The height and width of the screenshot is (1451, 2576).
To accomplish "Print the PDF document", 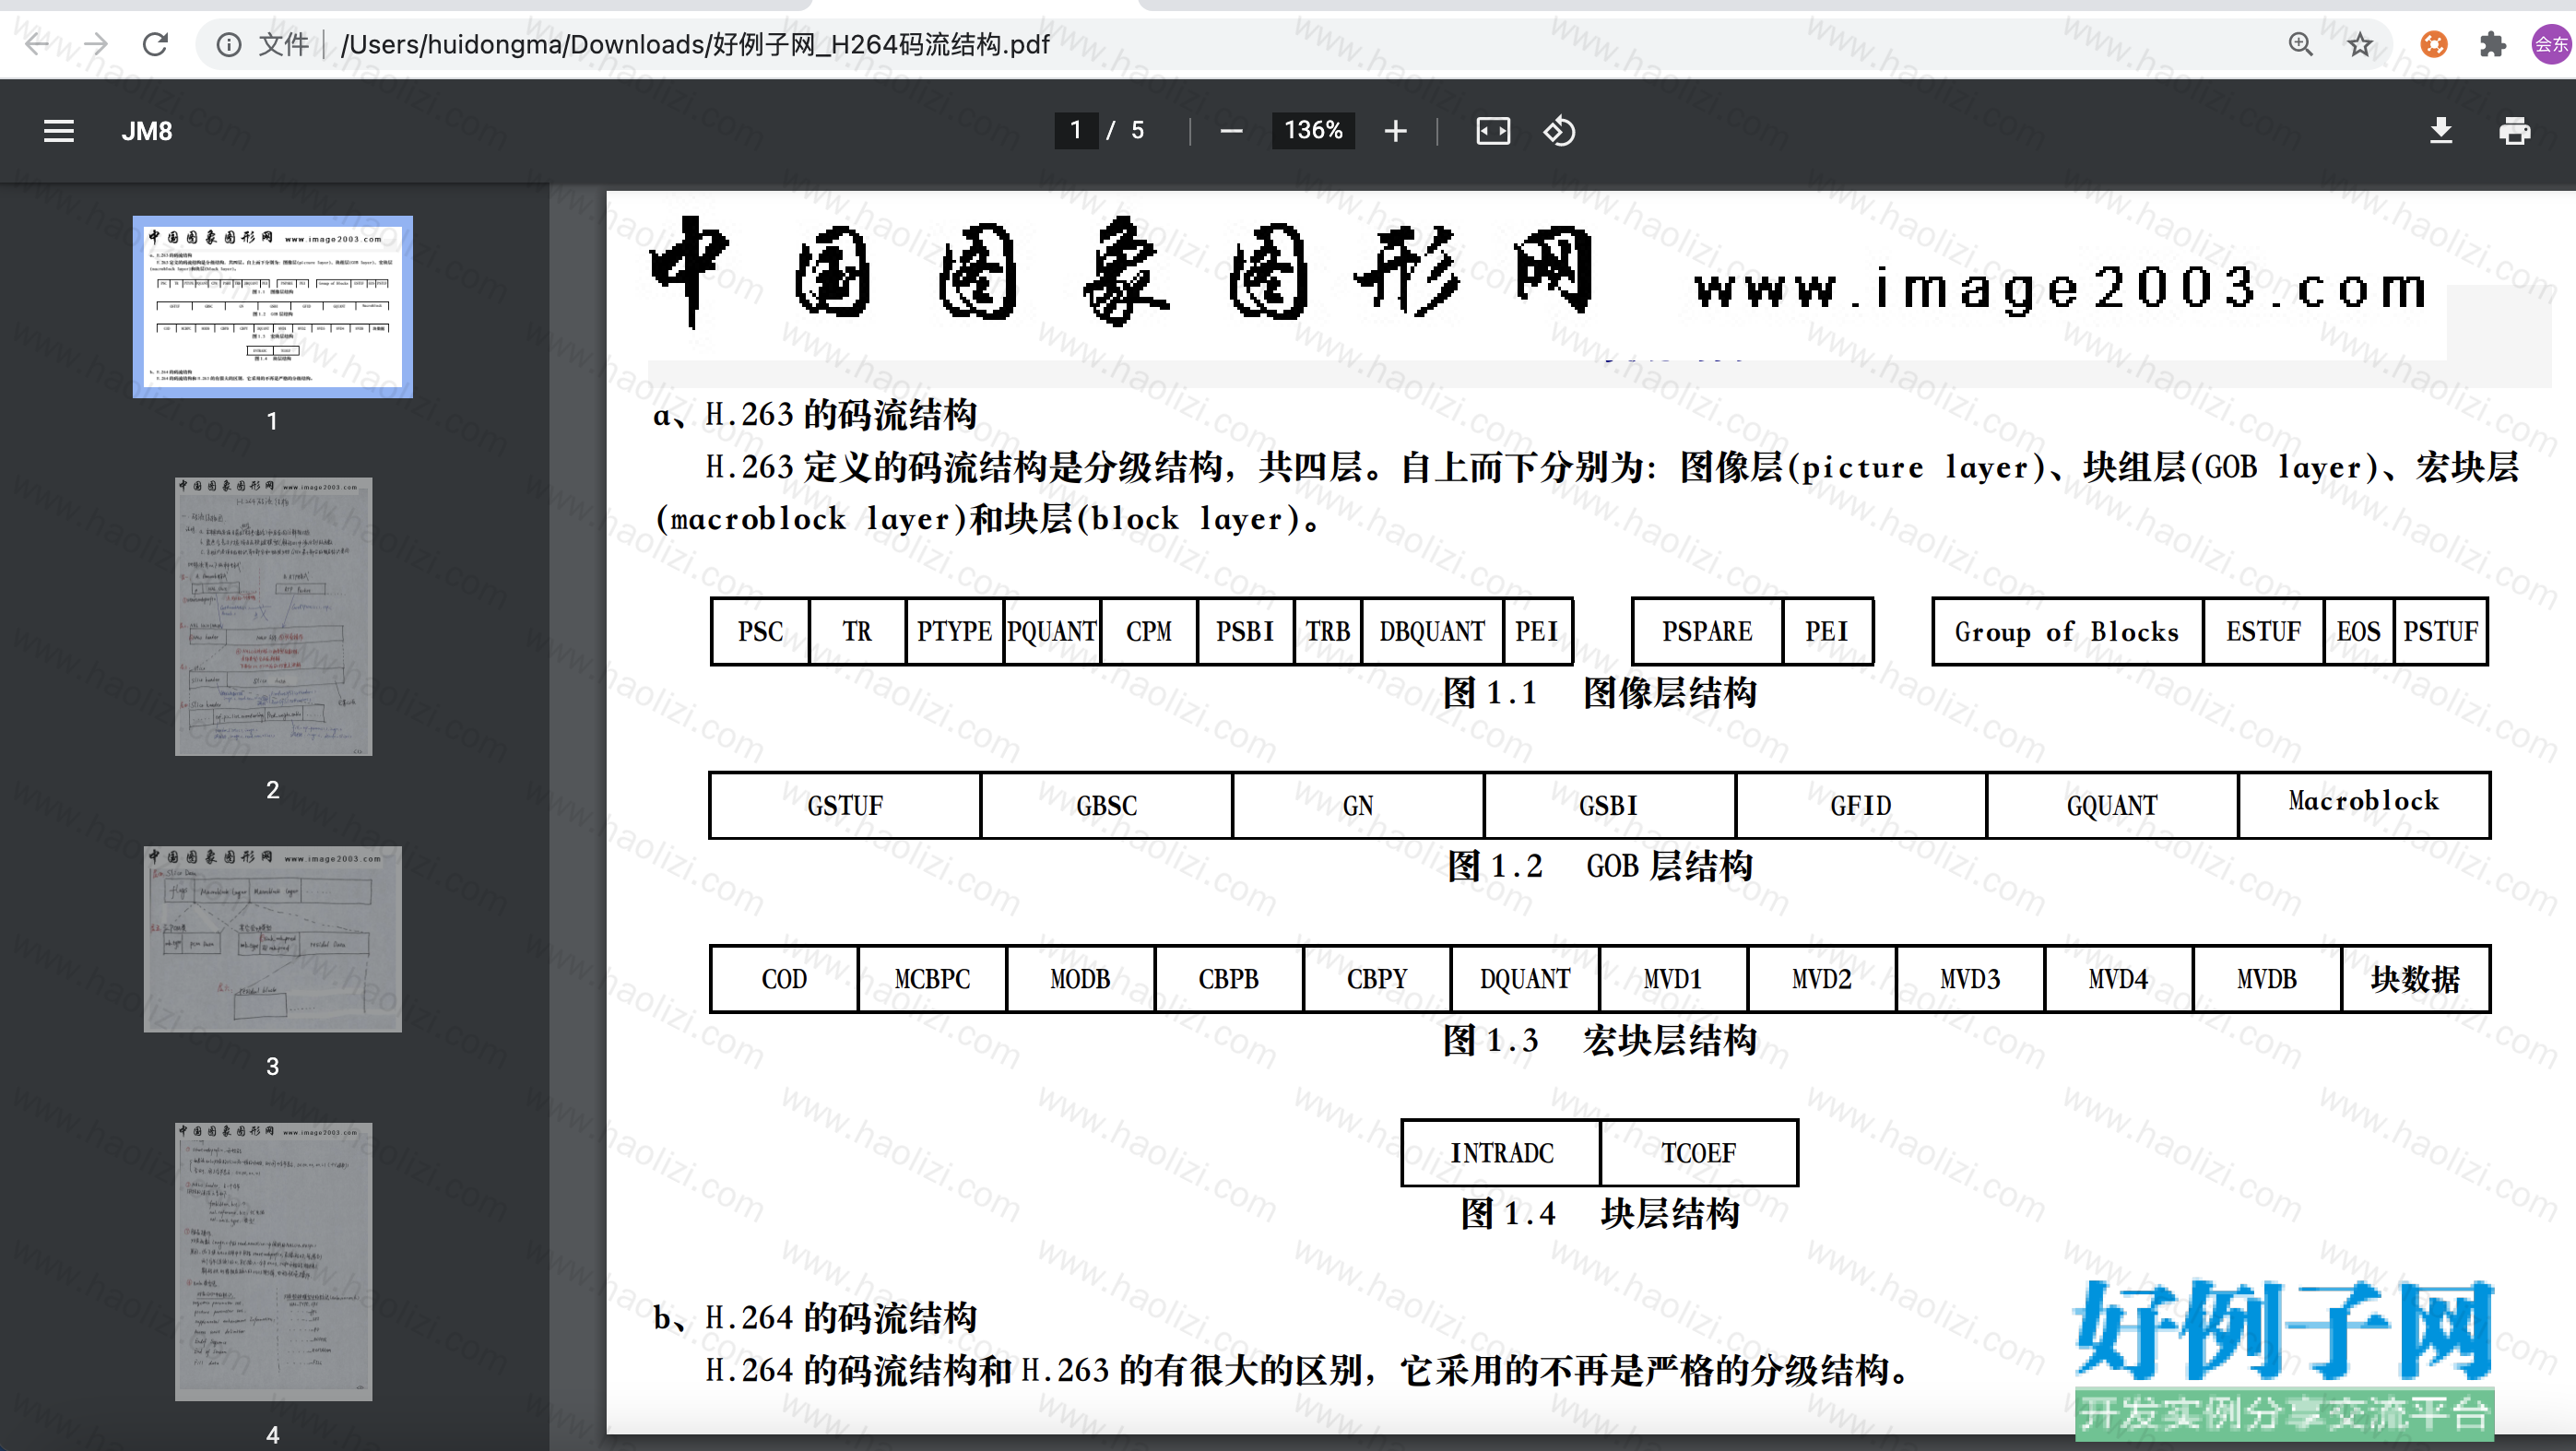I will (x=2514, y=131).
